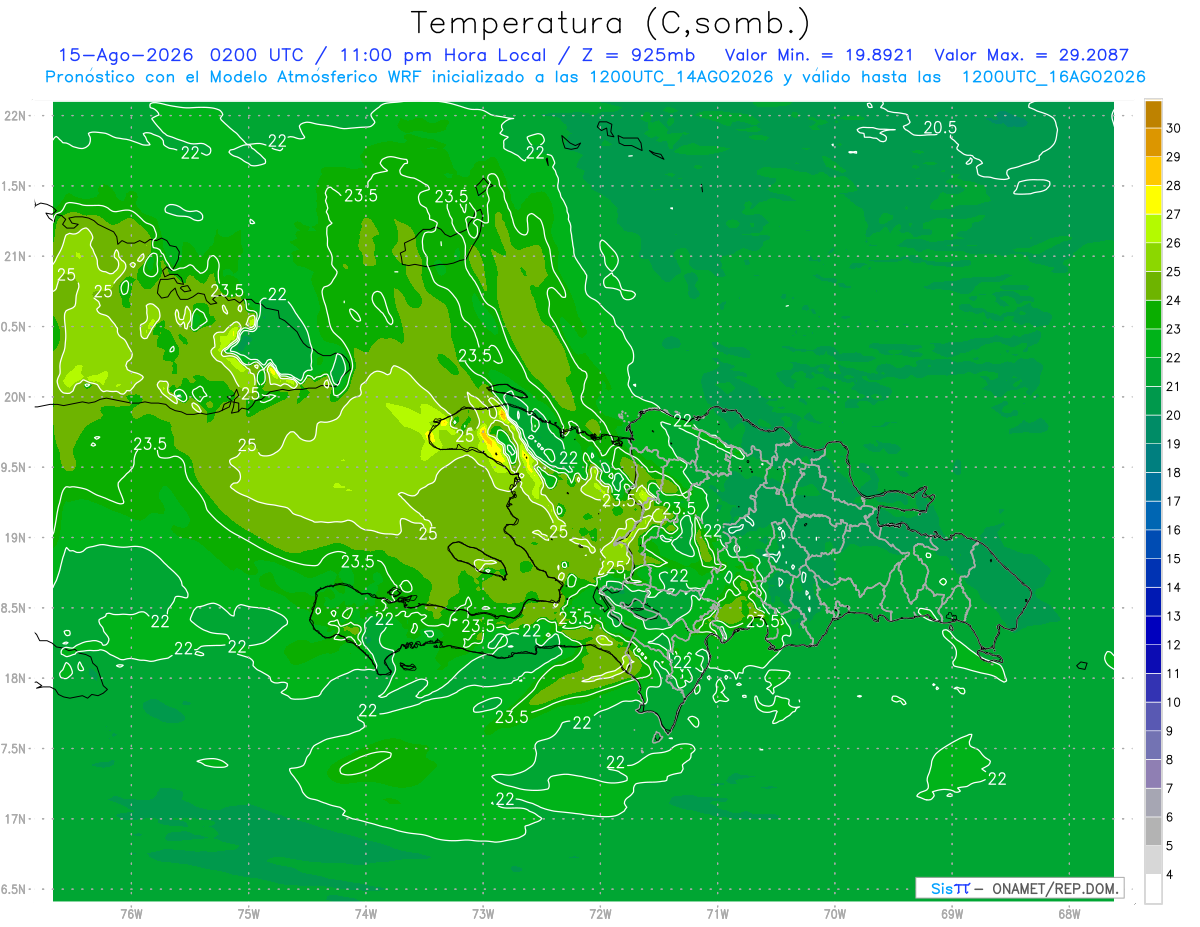The width and height of the screenshot is (1200, 927).
Task: Click the "71W" longitude axis label
Action: click(717, 913)
